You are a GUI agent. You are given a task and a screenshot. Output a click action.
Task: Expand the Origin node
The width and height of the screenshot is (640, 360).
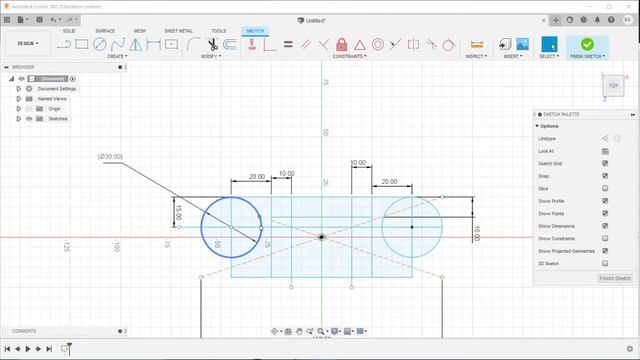(x=18, y=109)
